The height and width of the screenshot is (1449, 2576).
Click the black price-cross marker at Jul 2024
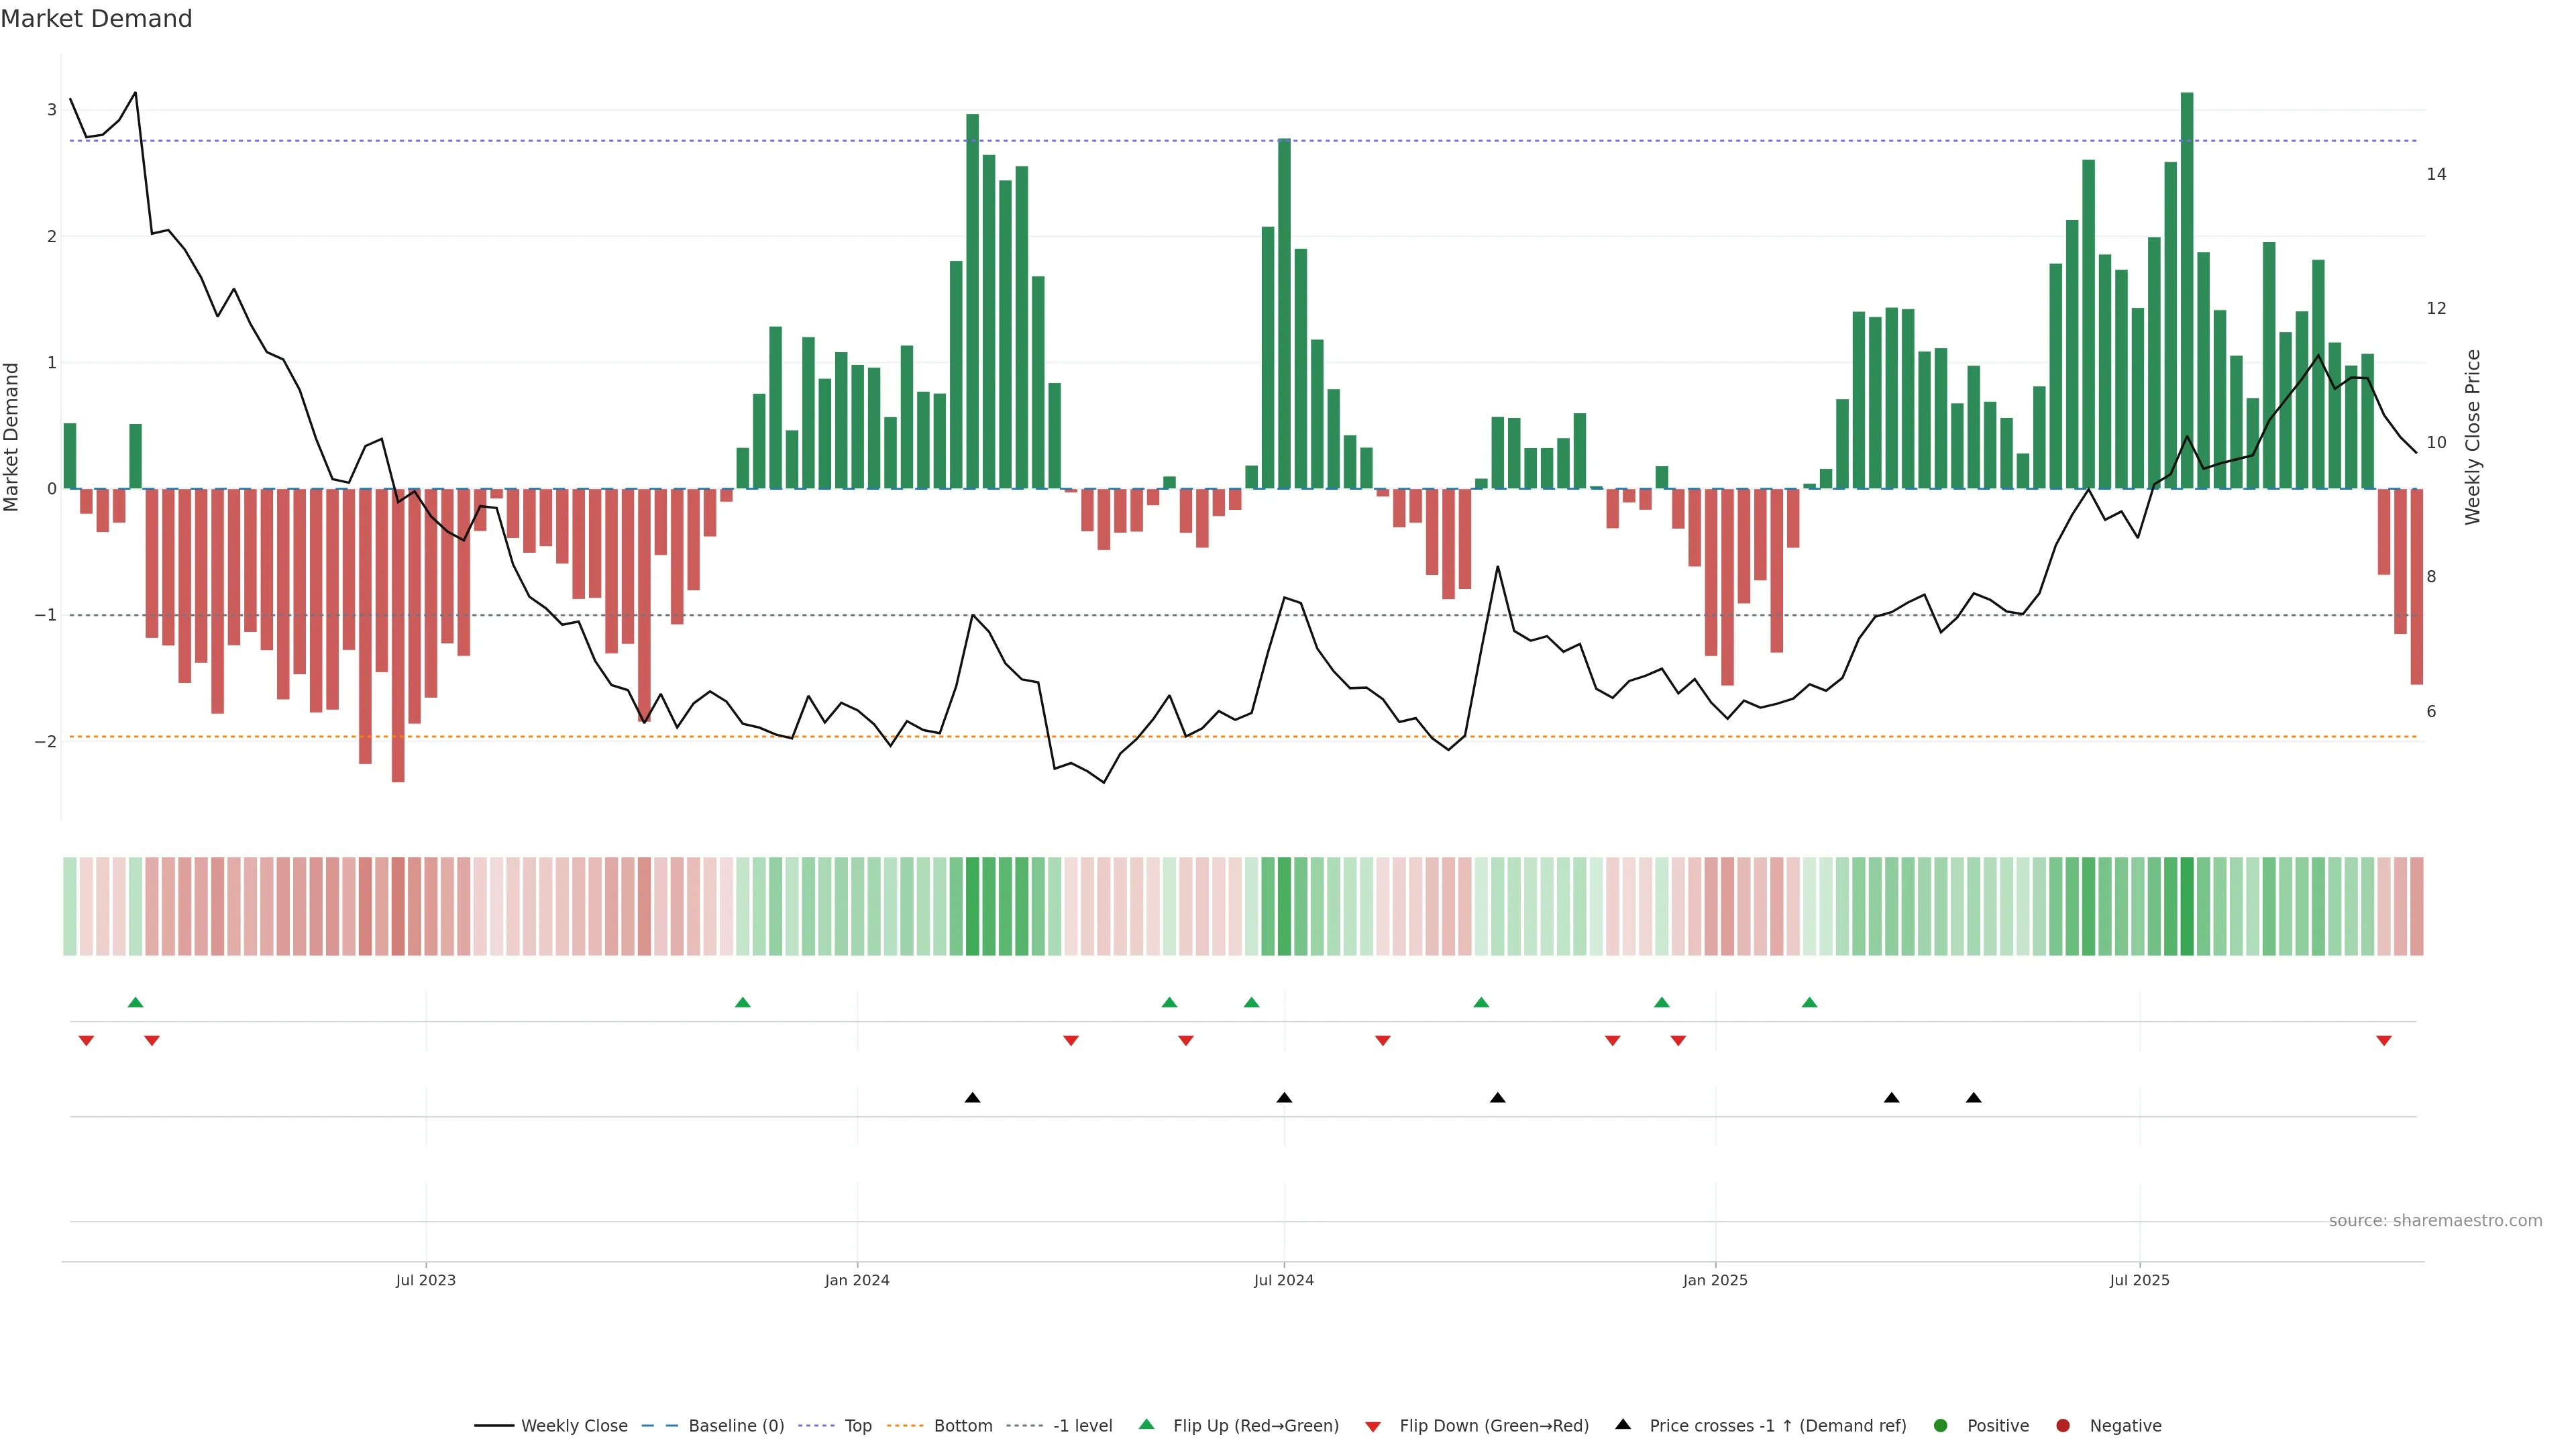[1284, 1098]
